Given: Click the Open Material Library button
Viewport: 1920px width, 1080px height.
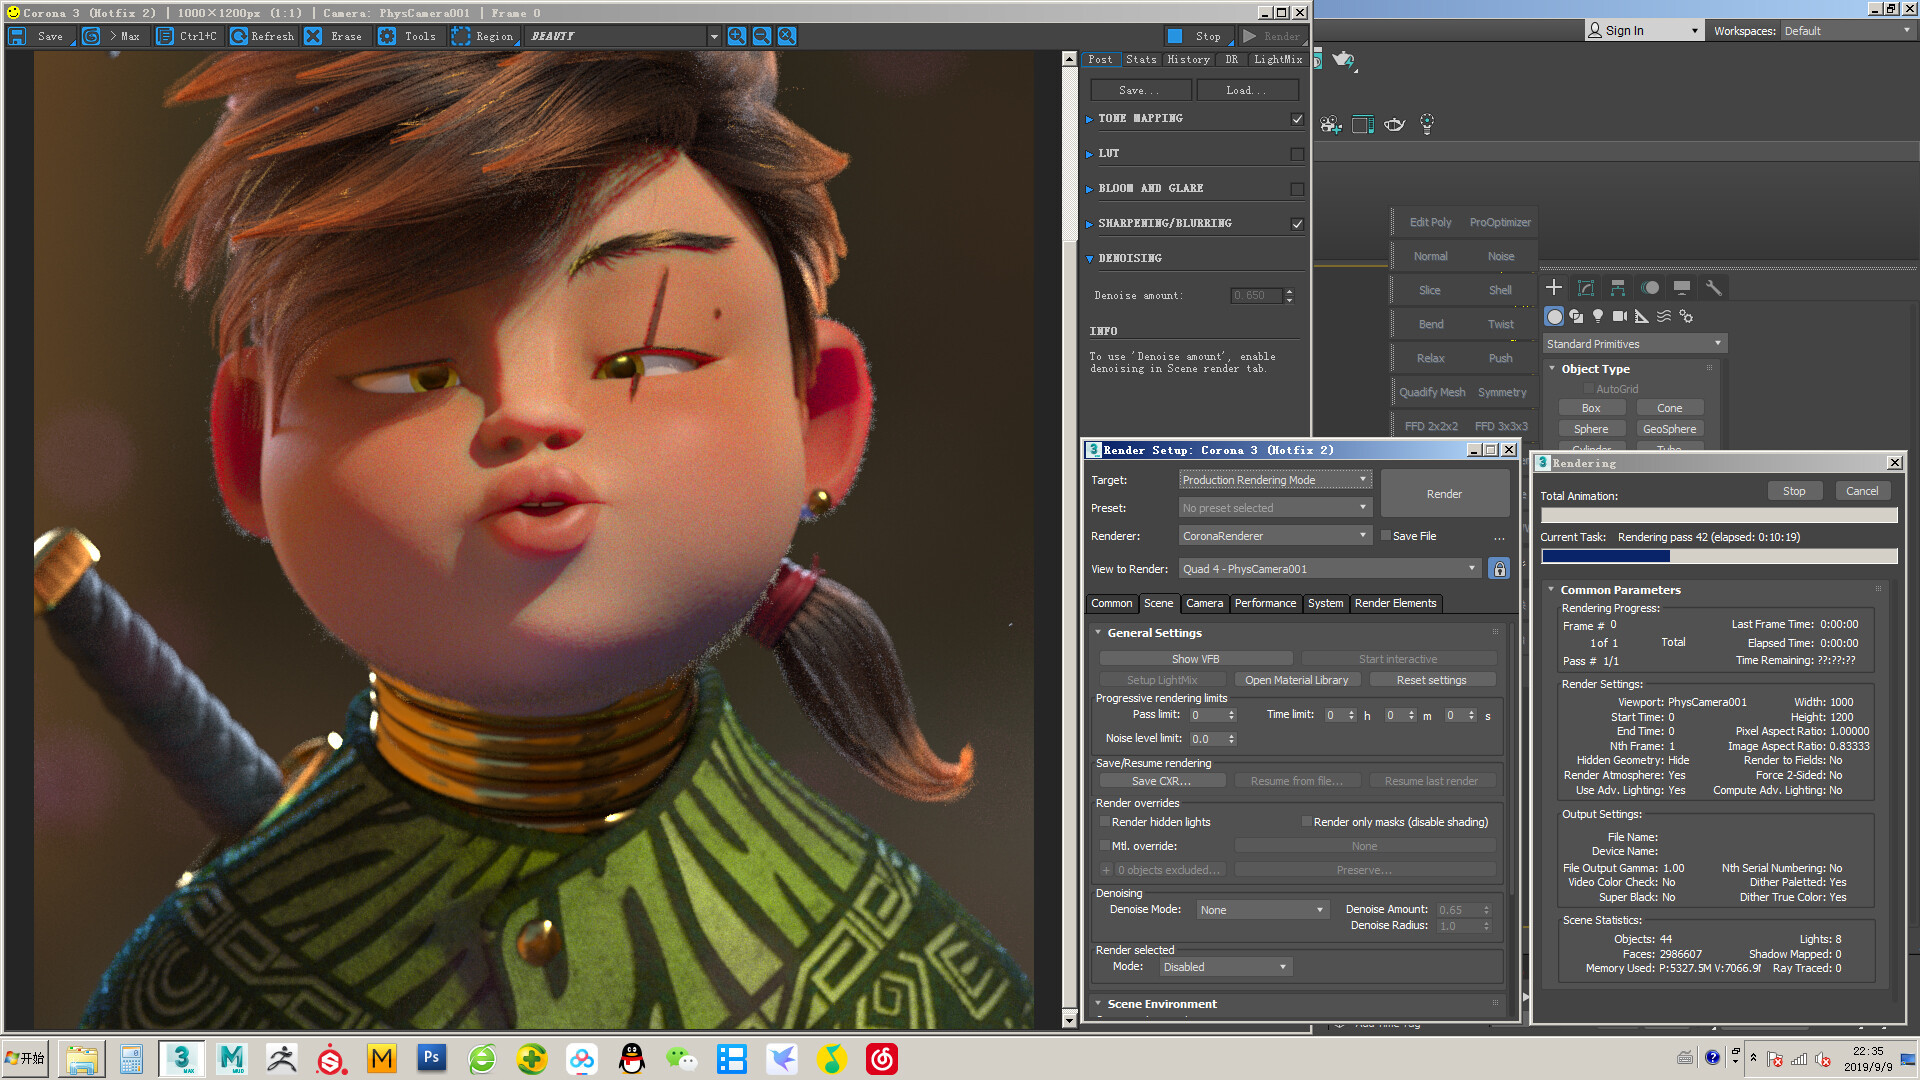Looking at the screenshot, I should pos(1296,680).
